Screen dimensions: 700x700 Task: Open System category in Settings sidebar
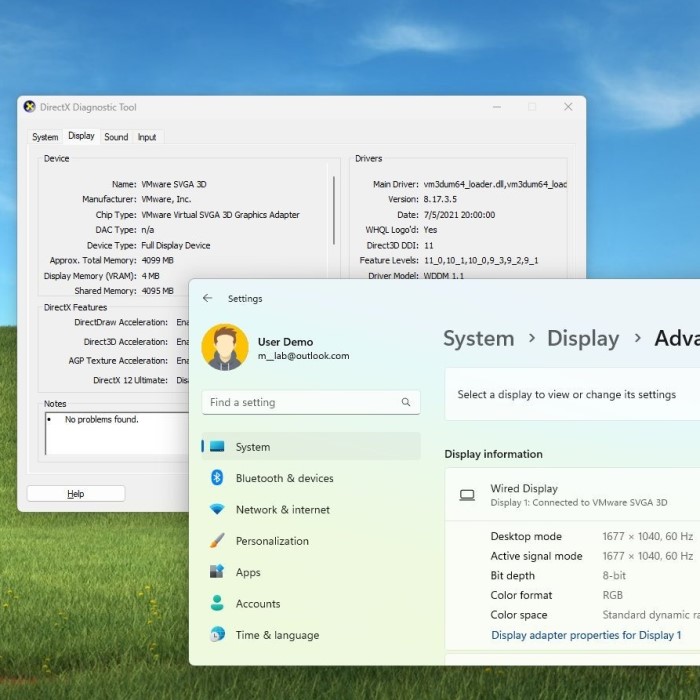pyautogui.click(x=311, y=446)
